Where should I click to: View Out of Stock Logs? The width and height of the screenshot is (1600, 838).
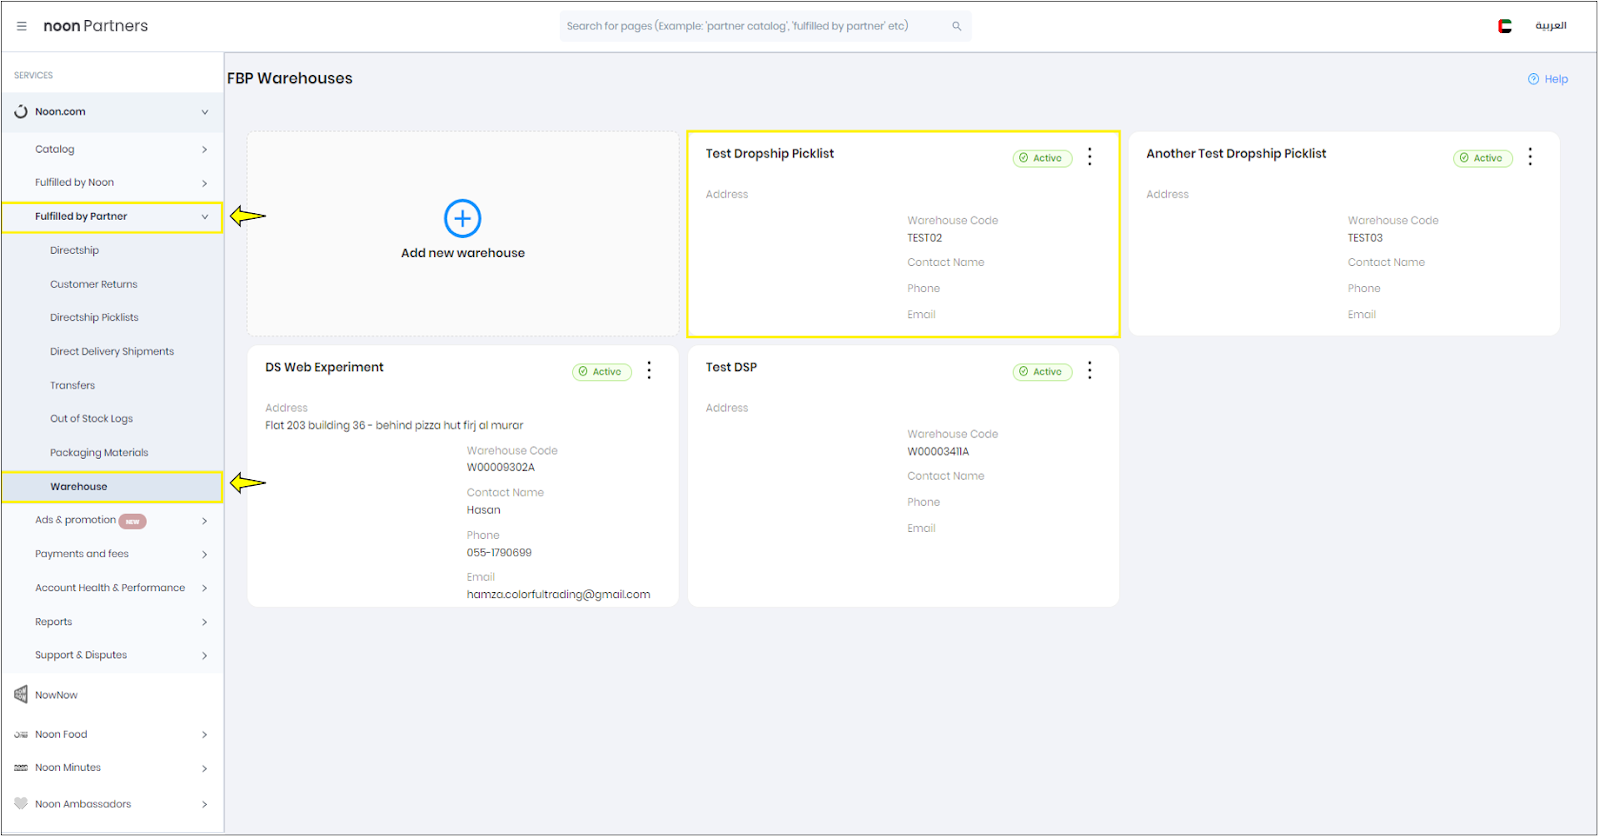(x=92, y=419)
